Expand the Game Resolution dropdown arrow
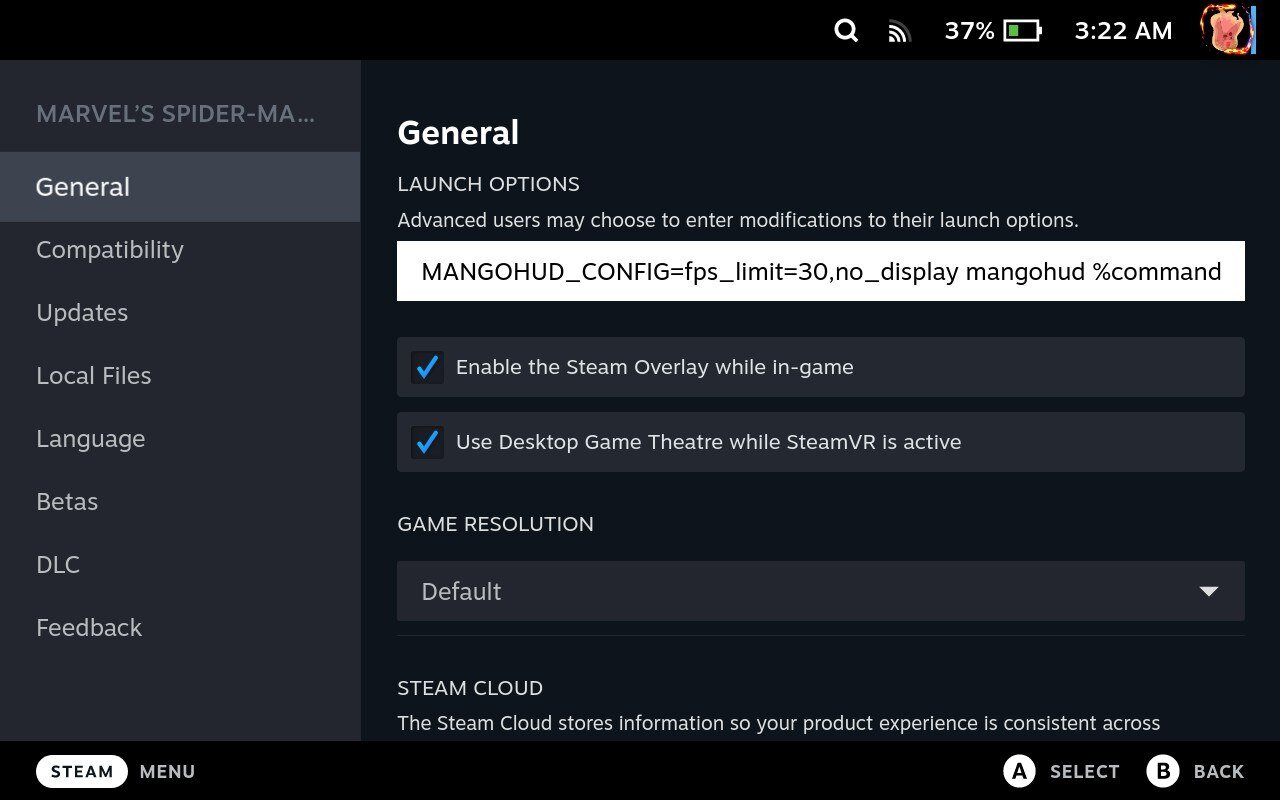 point(1208,591)
